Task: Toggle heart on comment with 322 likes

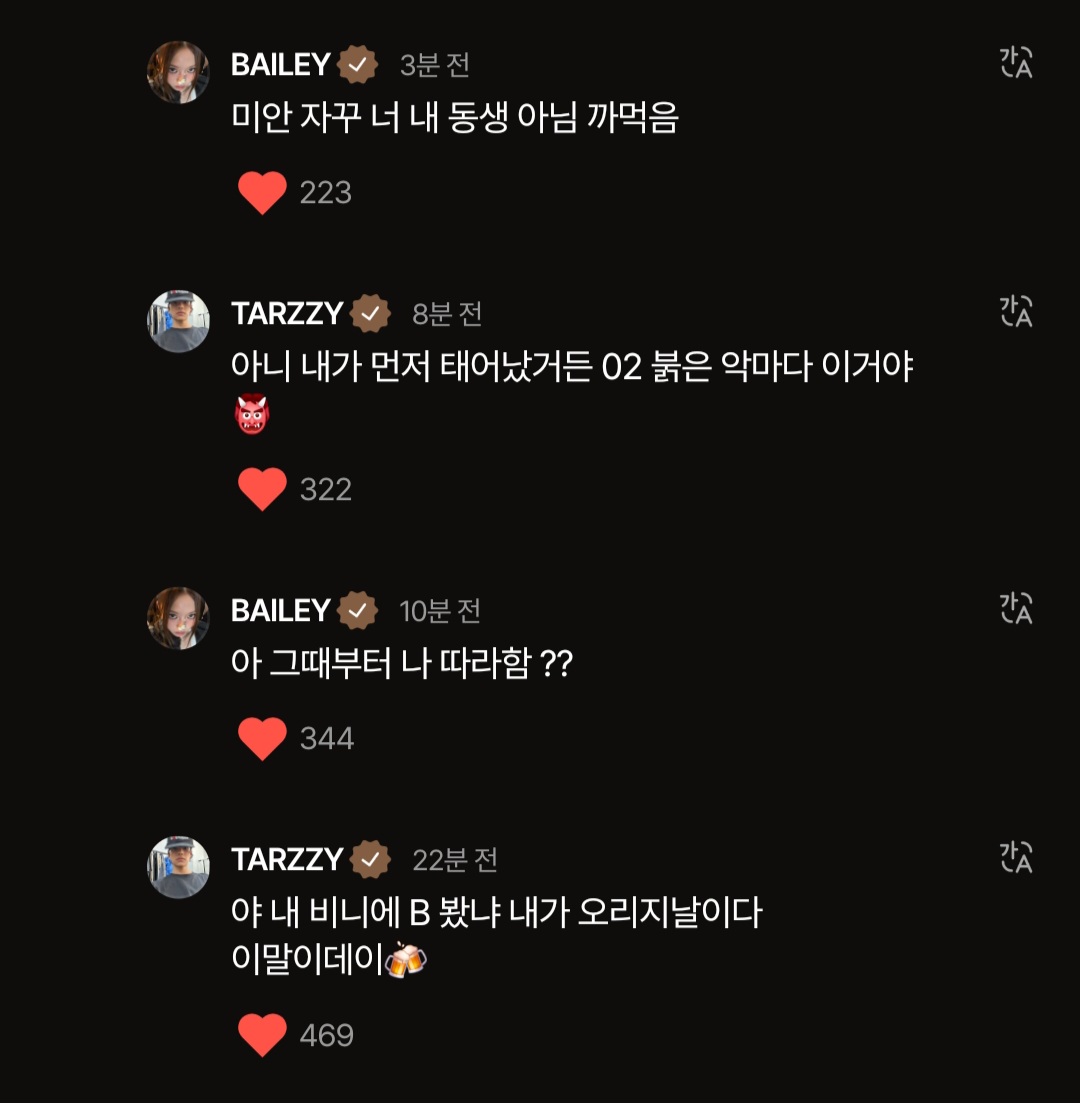Action: [262, 490]
